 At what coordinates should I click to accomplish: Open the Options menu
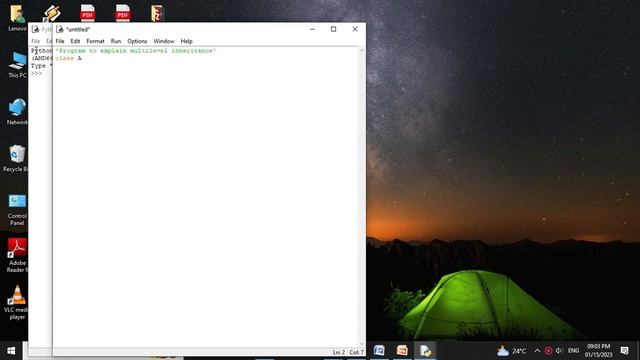click(x=137, y=41)
